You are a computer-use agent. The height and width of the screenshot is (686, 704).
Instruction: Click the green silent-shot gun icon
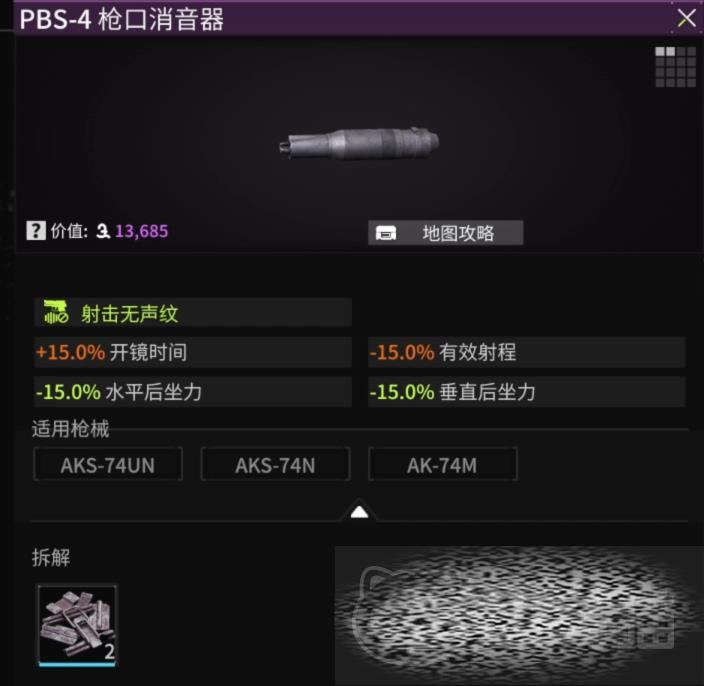pyautogui.click(x=56, y=312)
